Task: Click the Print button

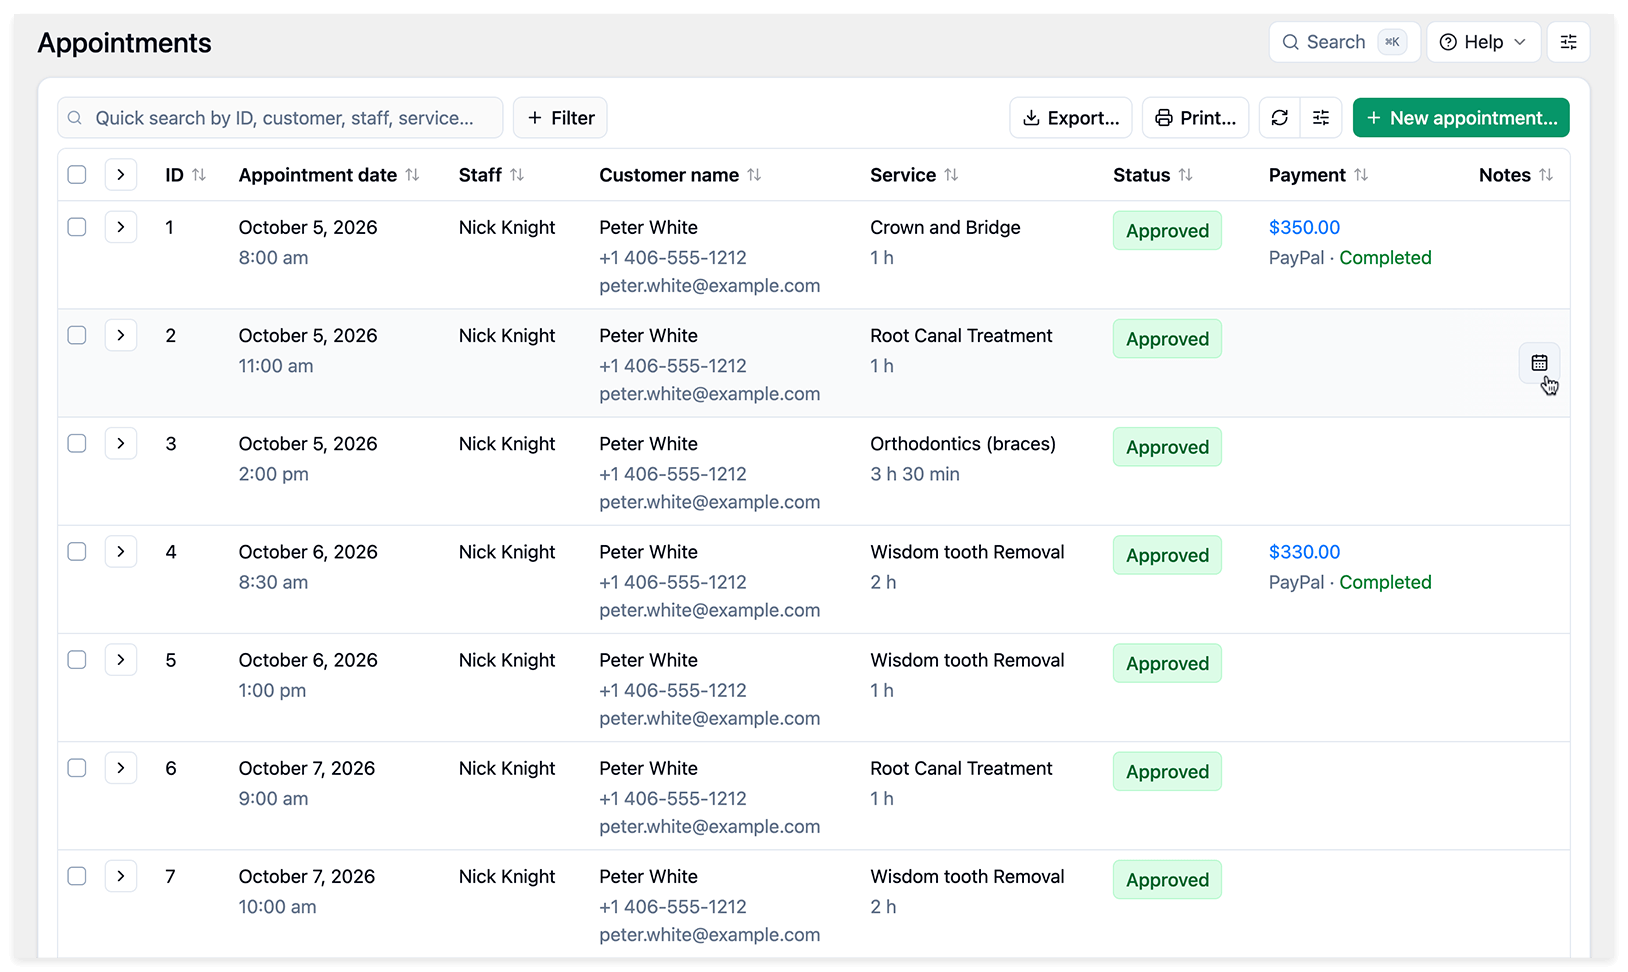Action: coord(1195,118)
